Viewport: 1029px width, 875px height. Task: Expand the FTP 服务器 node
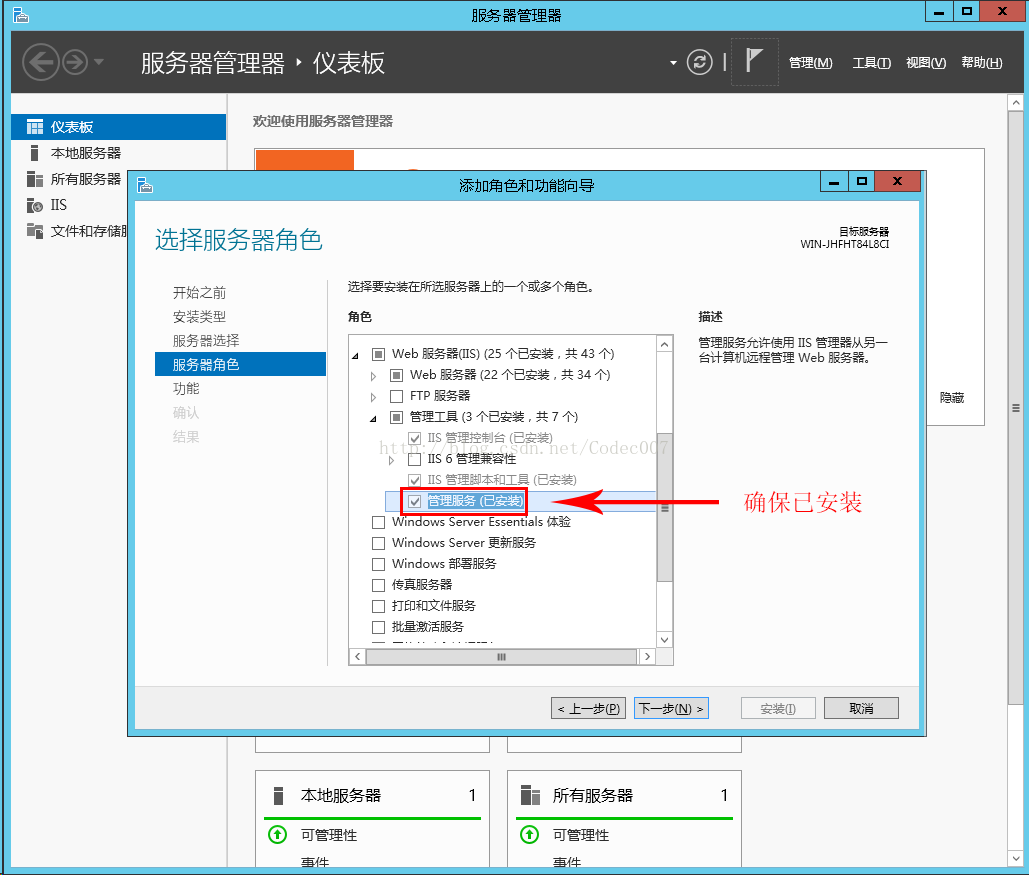click(x=373, y=397)
